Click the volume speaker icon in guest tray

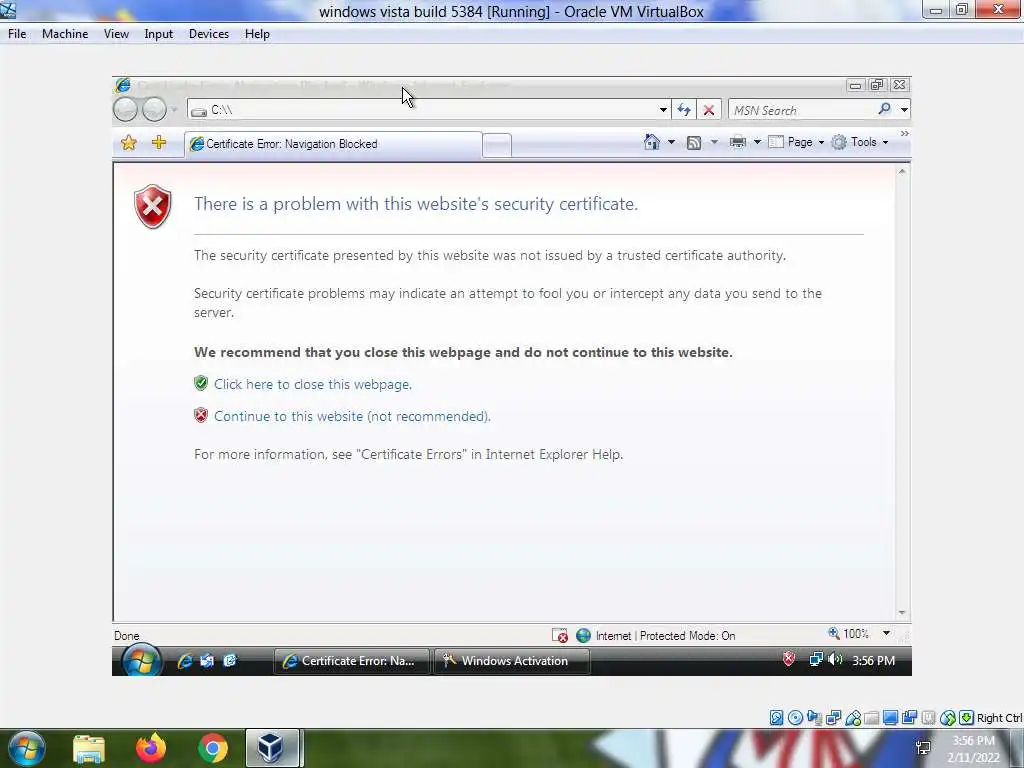click(835, 660)
